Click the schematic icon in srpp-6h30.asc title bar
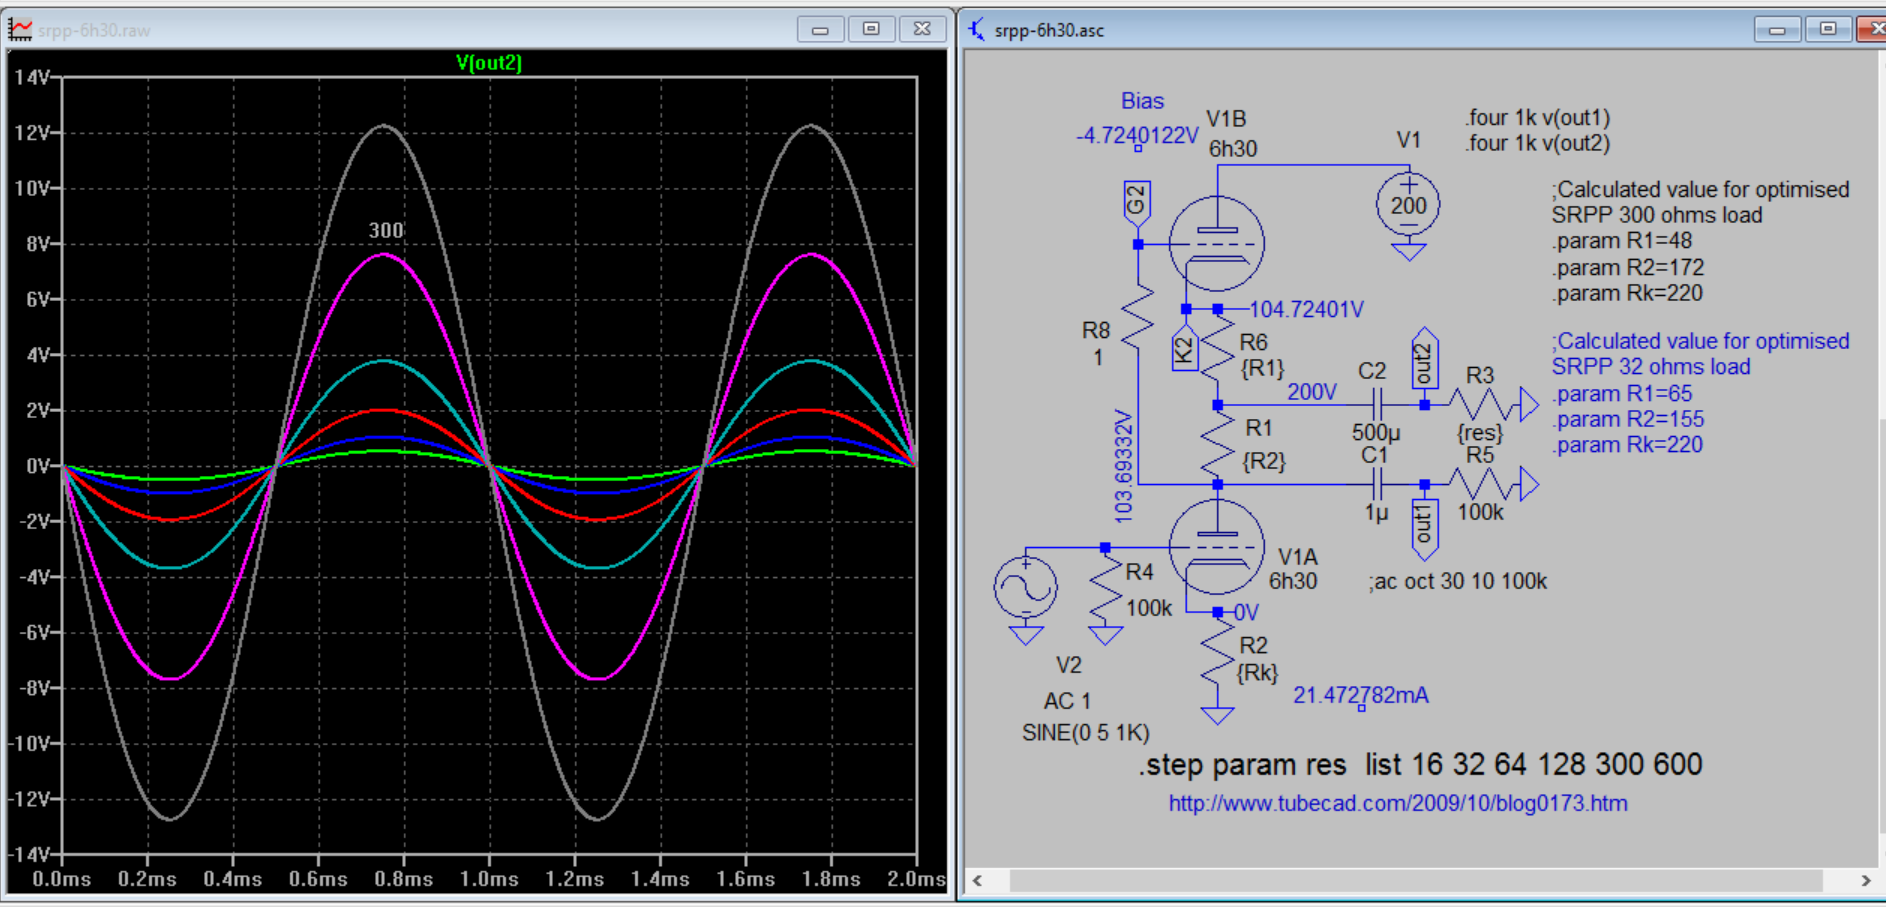 976,30
